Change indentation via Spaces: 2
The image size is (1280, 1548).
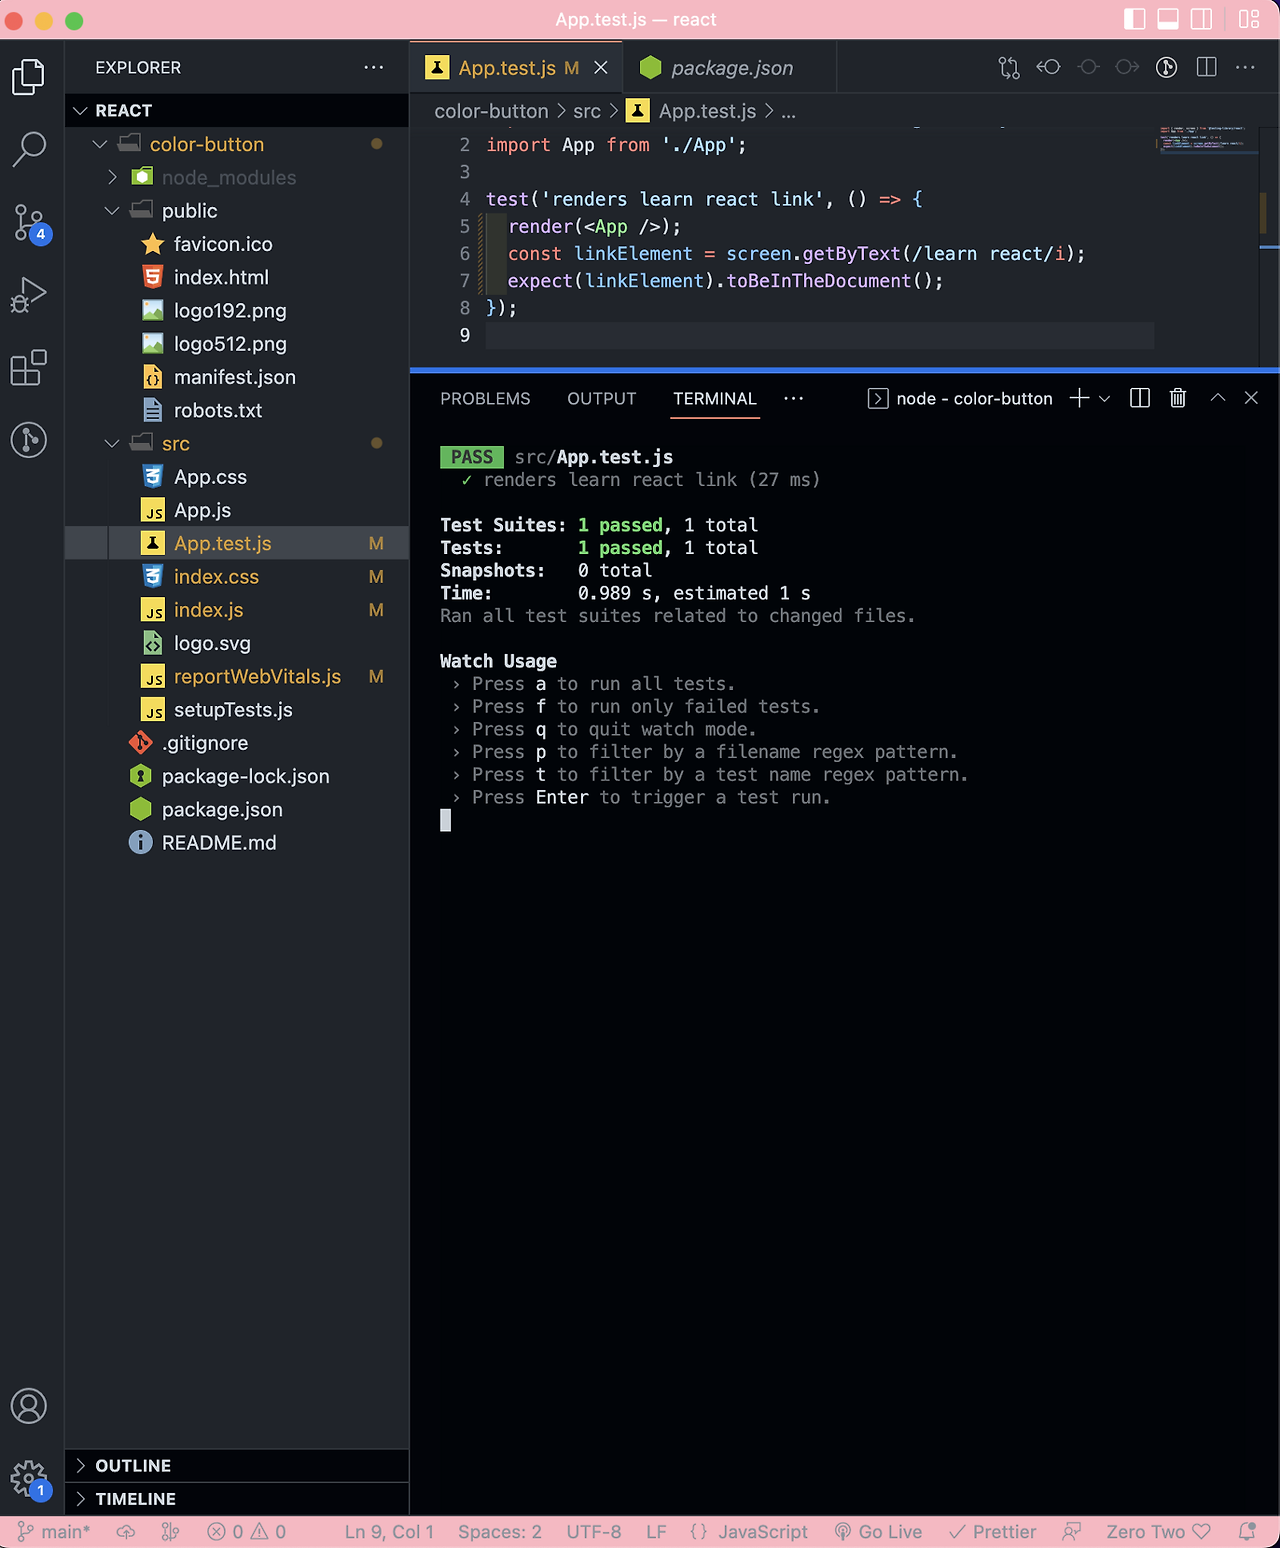pos(500,1532)
